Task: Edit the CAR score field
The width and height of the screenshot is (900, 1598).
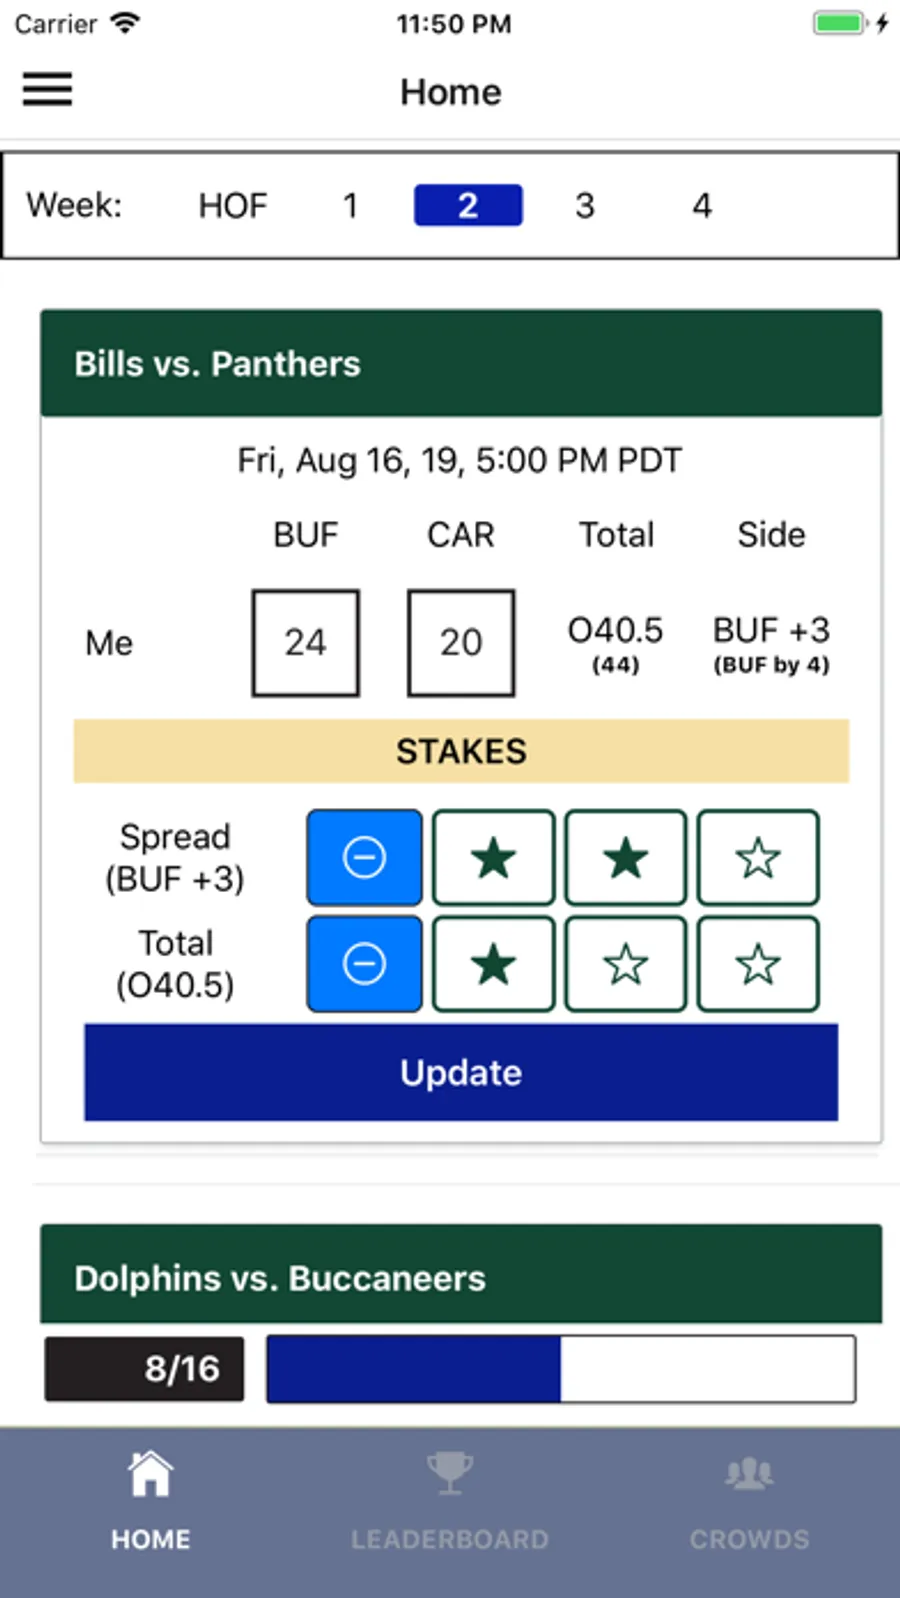Action: click(x=461, y=642)
